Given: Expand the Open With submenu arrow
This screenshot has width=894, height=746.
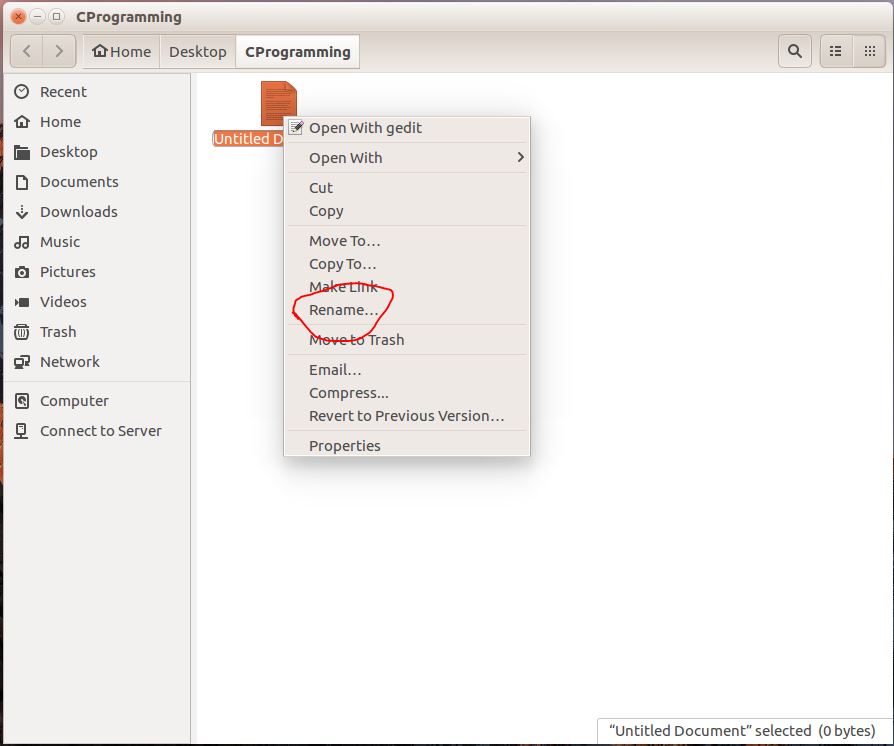Looking at the screenshot, I should pyautogui.click(x=520, y=157).
